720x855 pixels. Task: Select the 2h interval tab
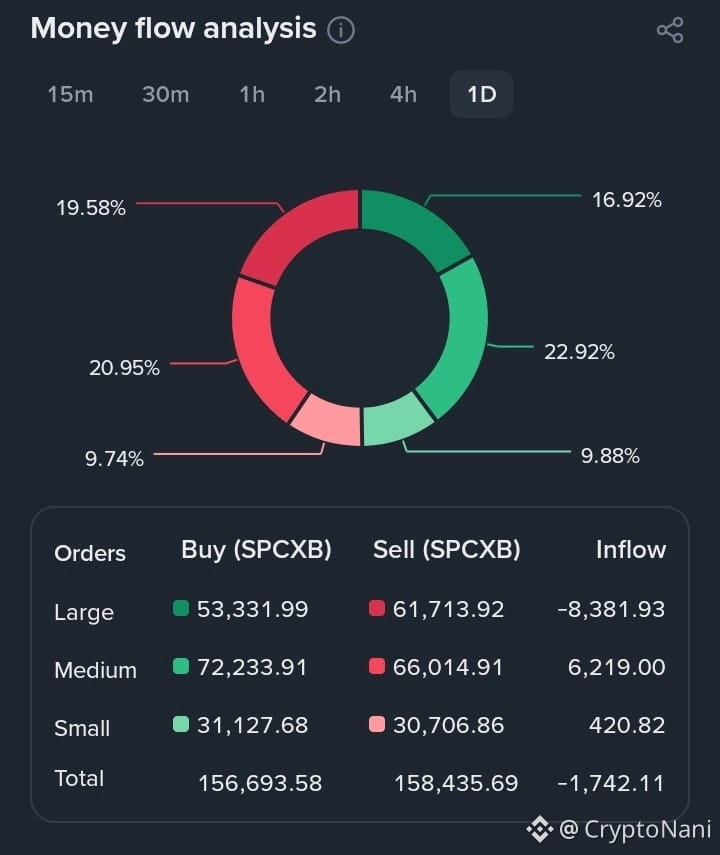coord(327,94)
